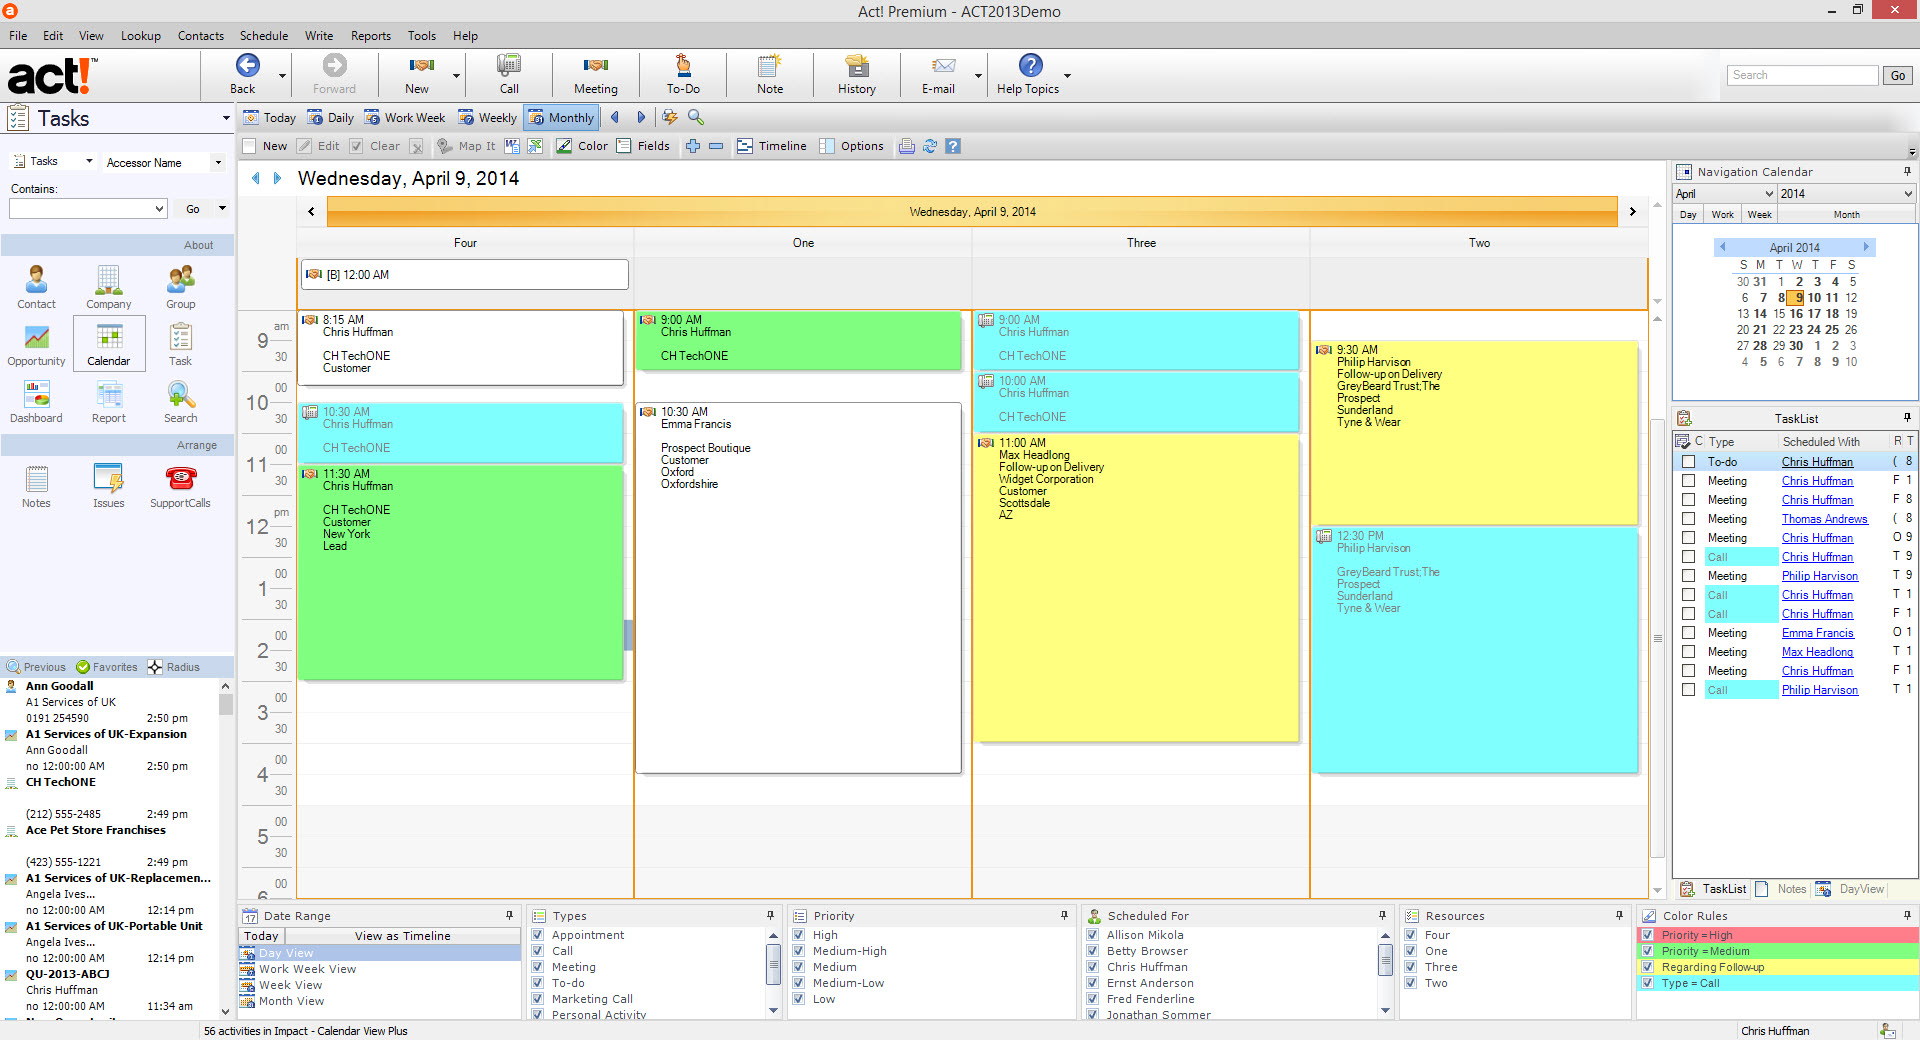Click the top-right Search input field
This screenshot has height=1040, width=1920.
tap(1802, 75)
